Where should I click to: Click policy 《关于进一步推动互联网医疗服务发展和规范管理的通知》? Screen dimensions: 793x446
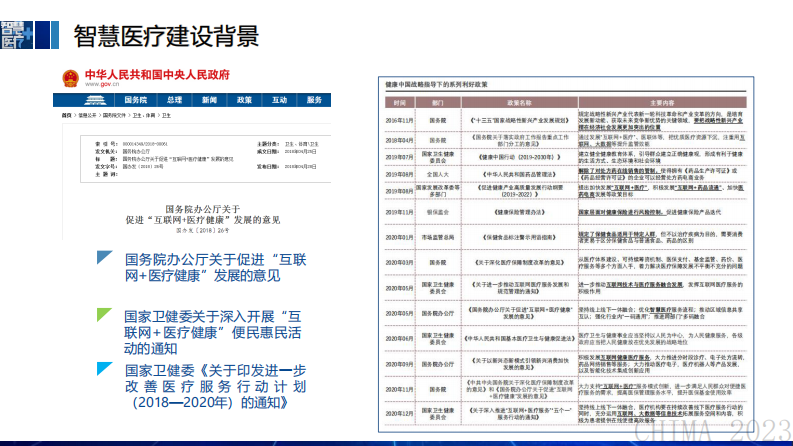coord(519,288)
